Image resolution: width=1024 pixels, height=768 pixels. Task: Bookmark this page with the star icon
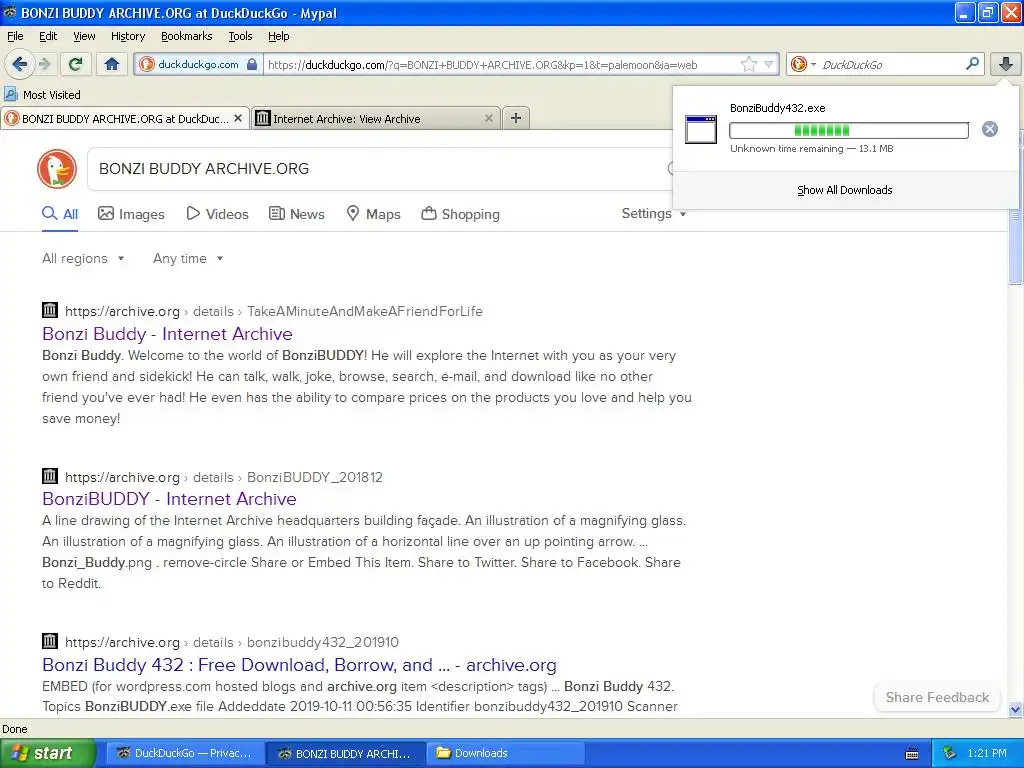(x=748, y=64)
